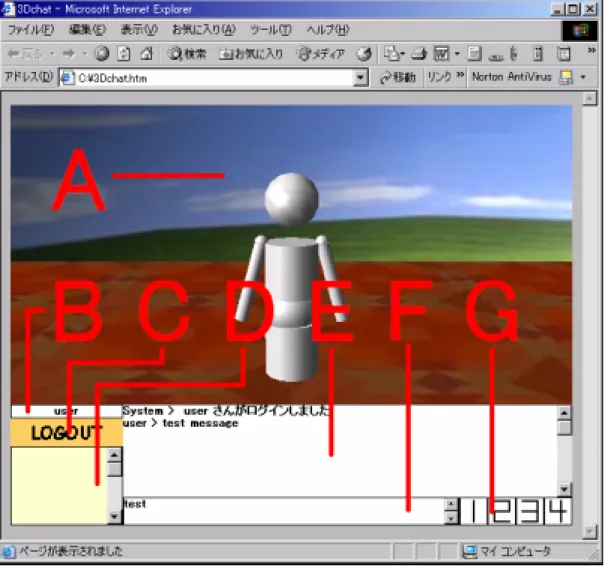Open the Mail button dropdown arrow
Viewport: 604px width, 566px height.
[x=402, y=54]
